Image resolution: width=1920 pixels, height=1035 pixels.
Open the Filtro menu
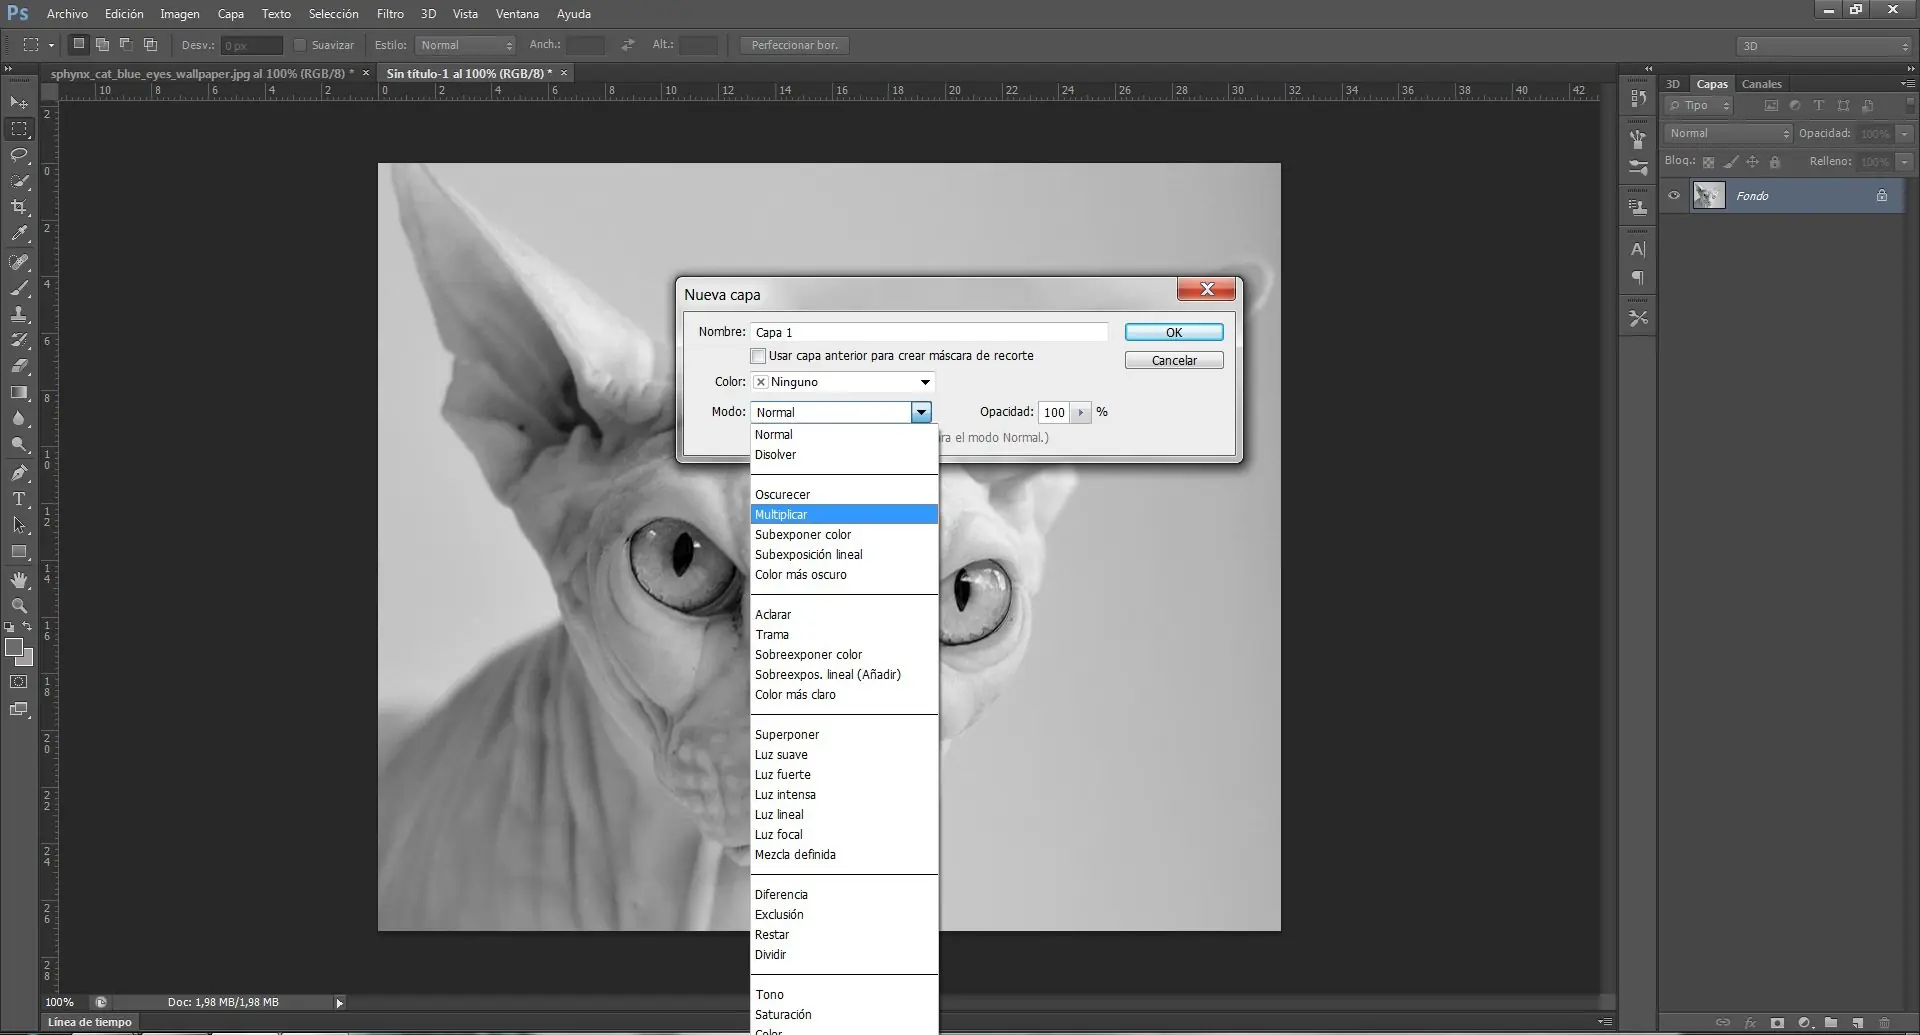(x=390, y=14)
